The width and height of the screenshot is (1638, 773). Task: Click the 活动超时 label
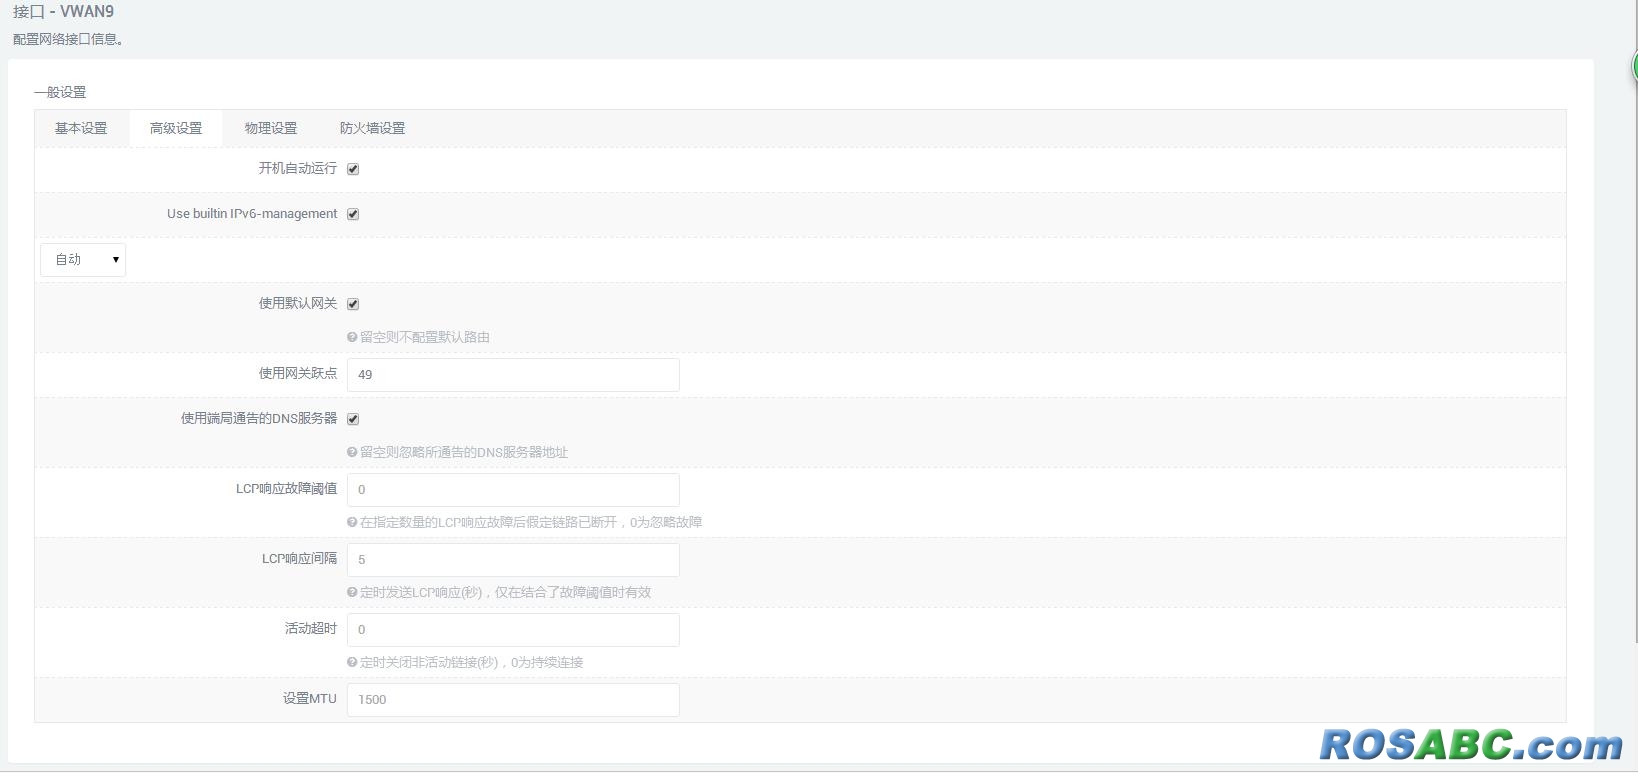click(311, 628)
